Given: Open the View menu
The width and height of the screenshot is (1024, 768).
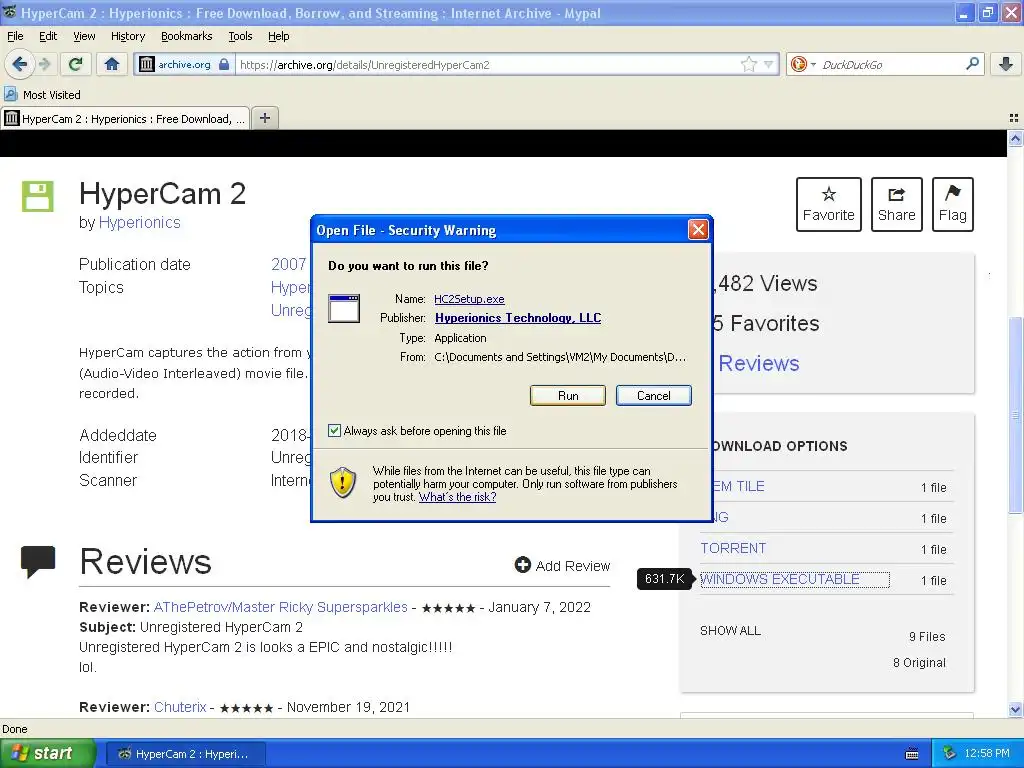Looking at the screenshot, I should 84,36.
